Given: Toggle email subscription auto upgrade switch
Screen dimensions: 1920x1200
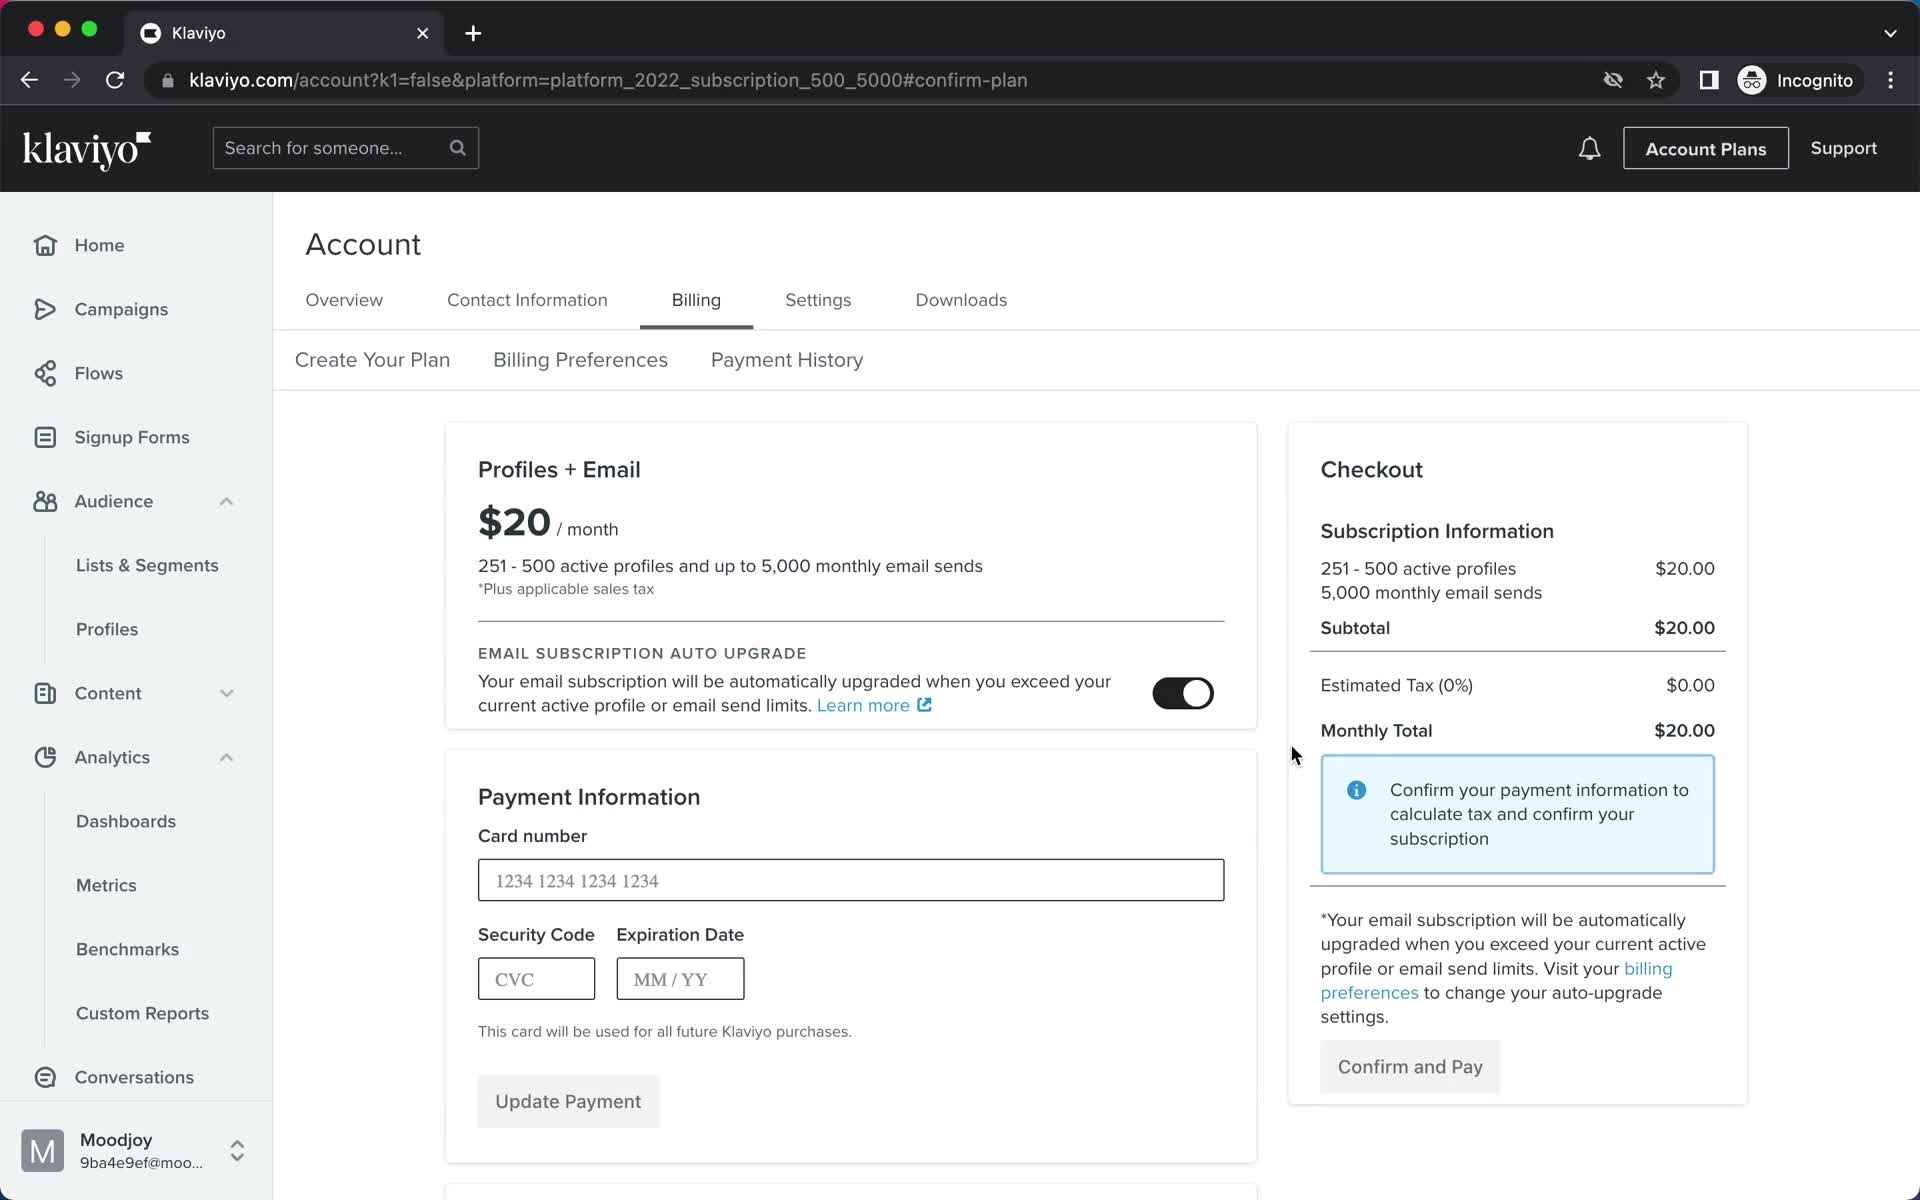Looking at the screenshot, I should [x=1183, y=693].
